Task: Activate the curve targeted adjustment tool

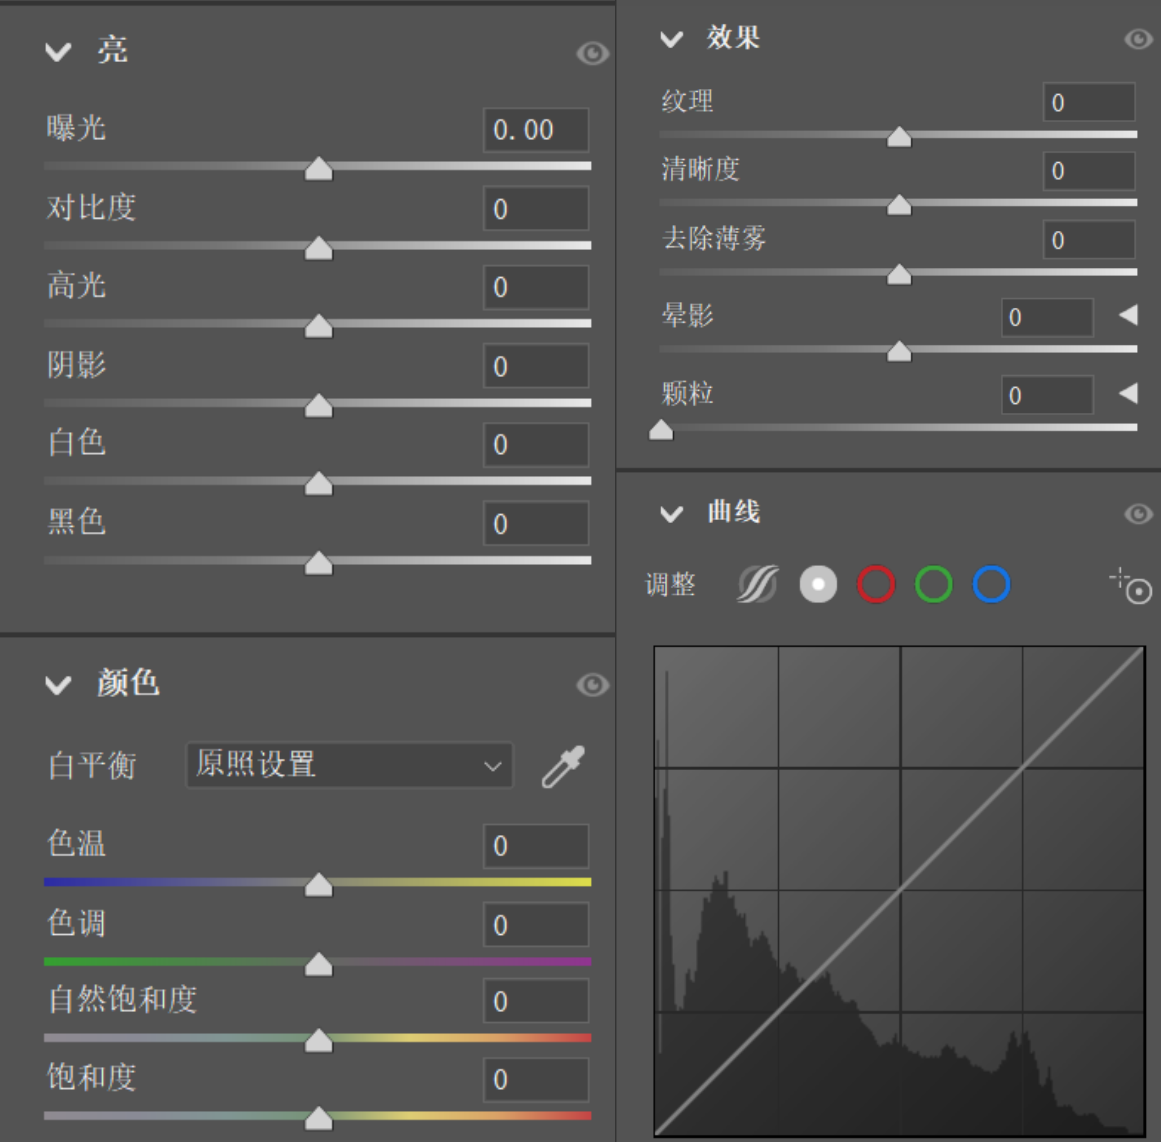Action: 1132,586
